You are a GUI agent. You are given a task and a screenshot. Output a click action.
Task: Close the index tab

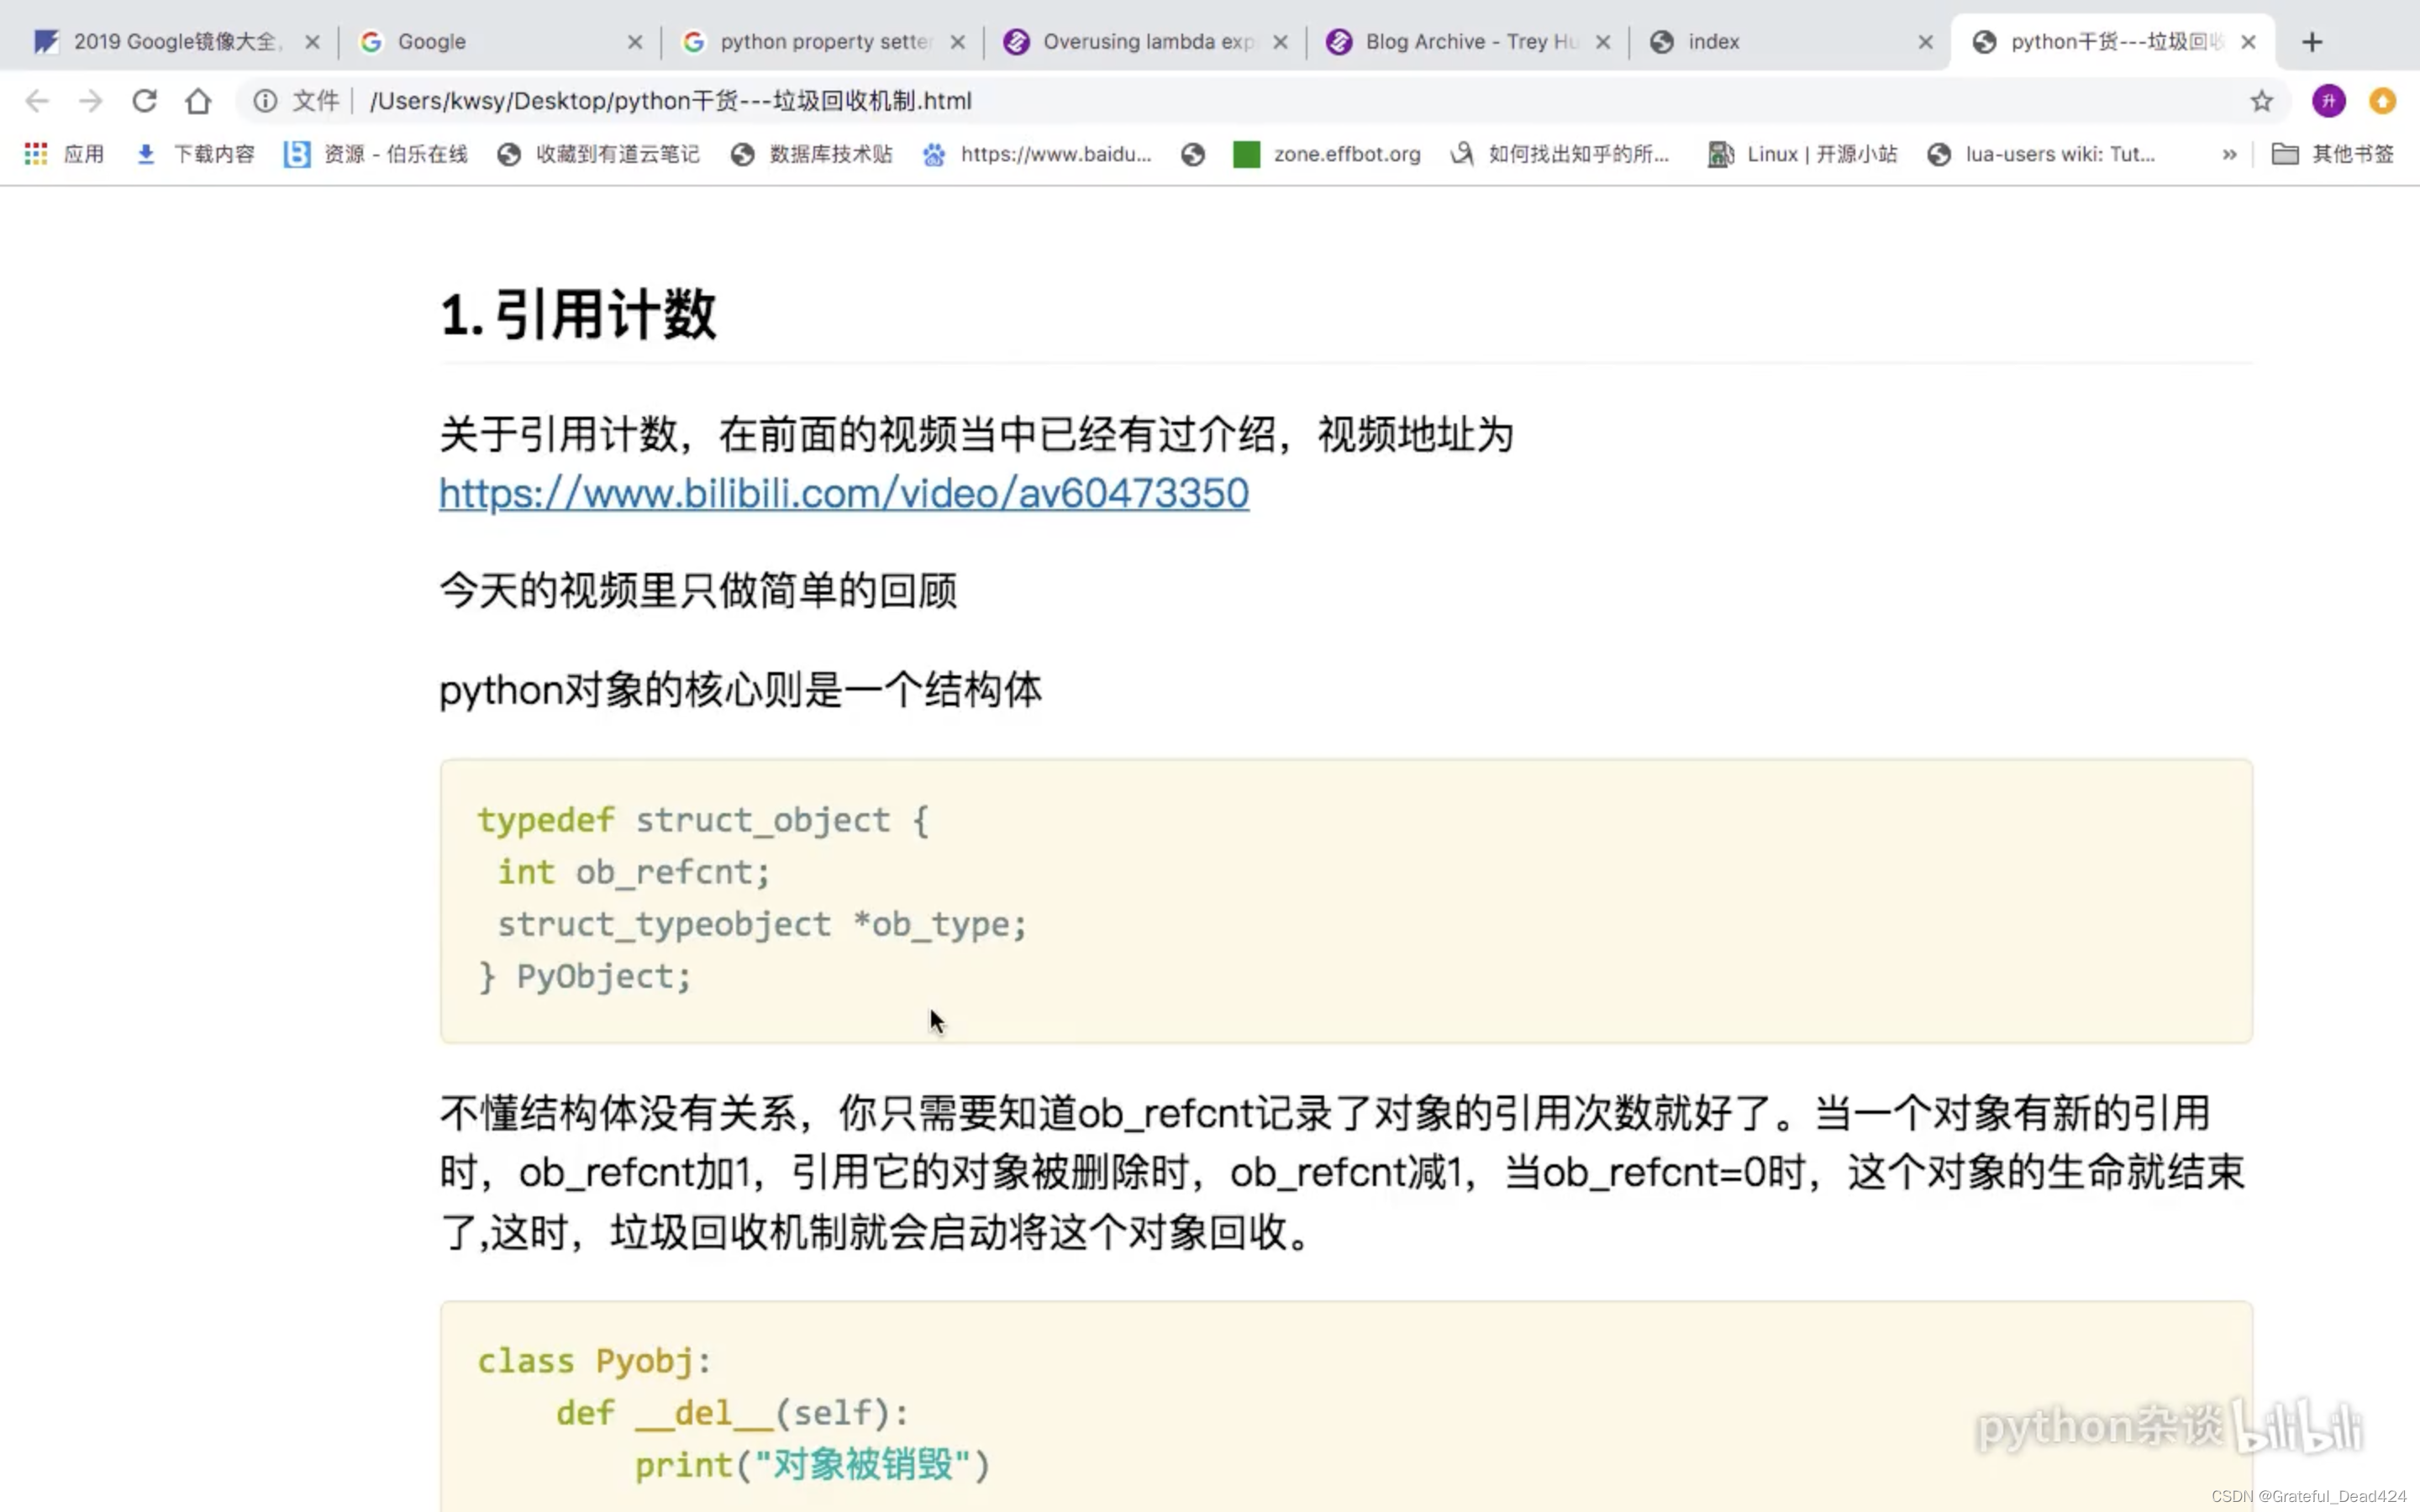pos(1926,42)
